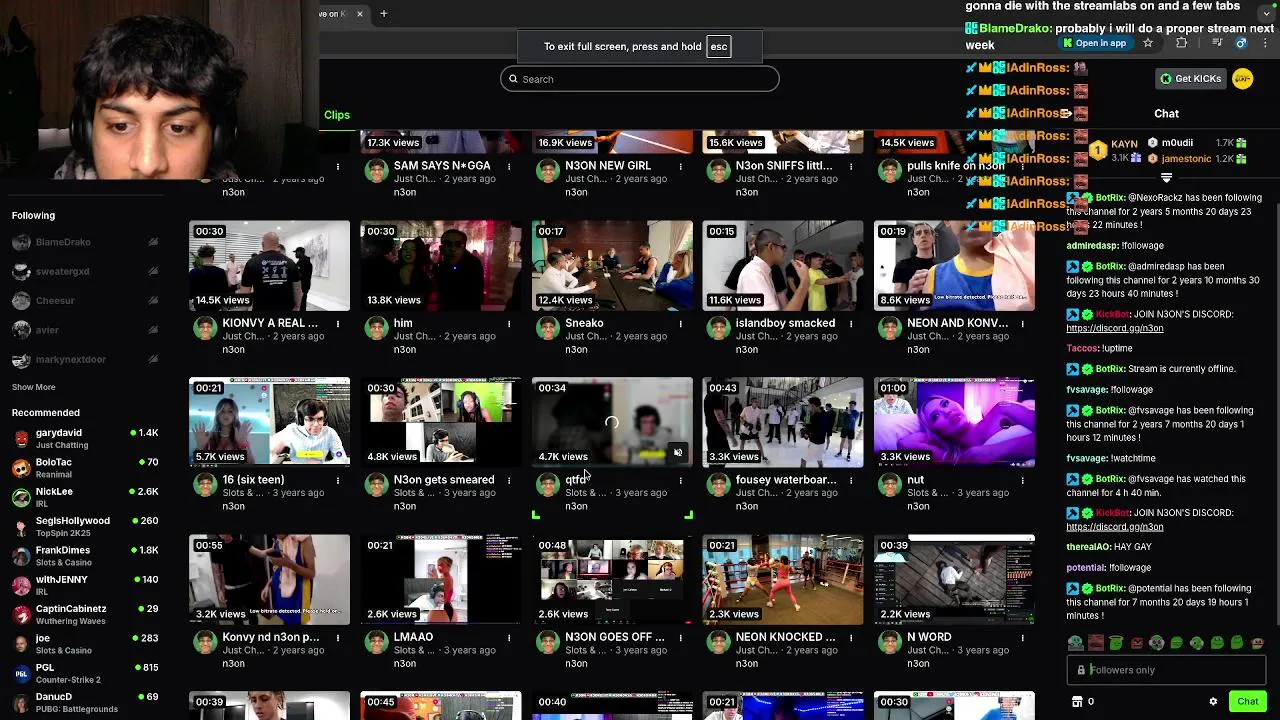The width and height of the screenshot is (1280, 720).
Task: Open the 'N3ON GOES OFF ...' clip title
Action: coord(614,637)
